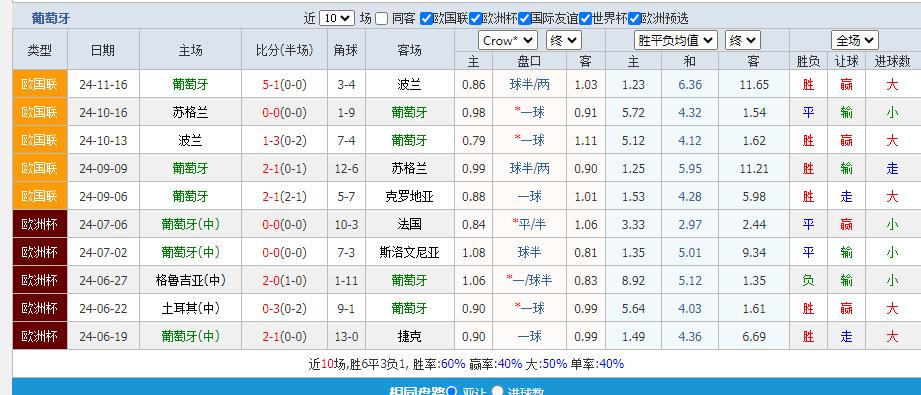Image resolution: width=921 pixels, height=395 pixels.
Task: Uncheck the 国际友谊 filter checkbox
Action: pos(525,18)
